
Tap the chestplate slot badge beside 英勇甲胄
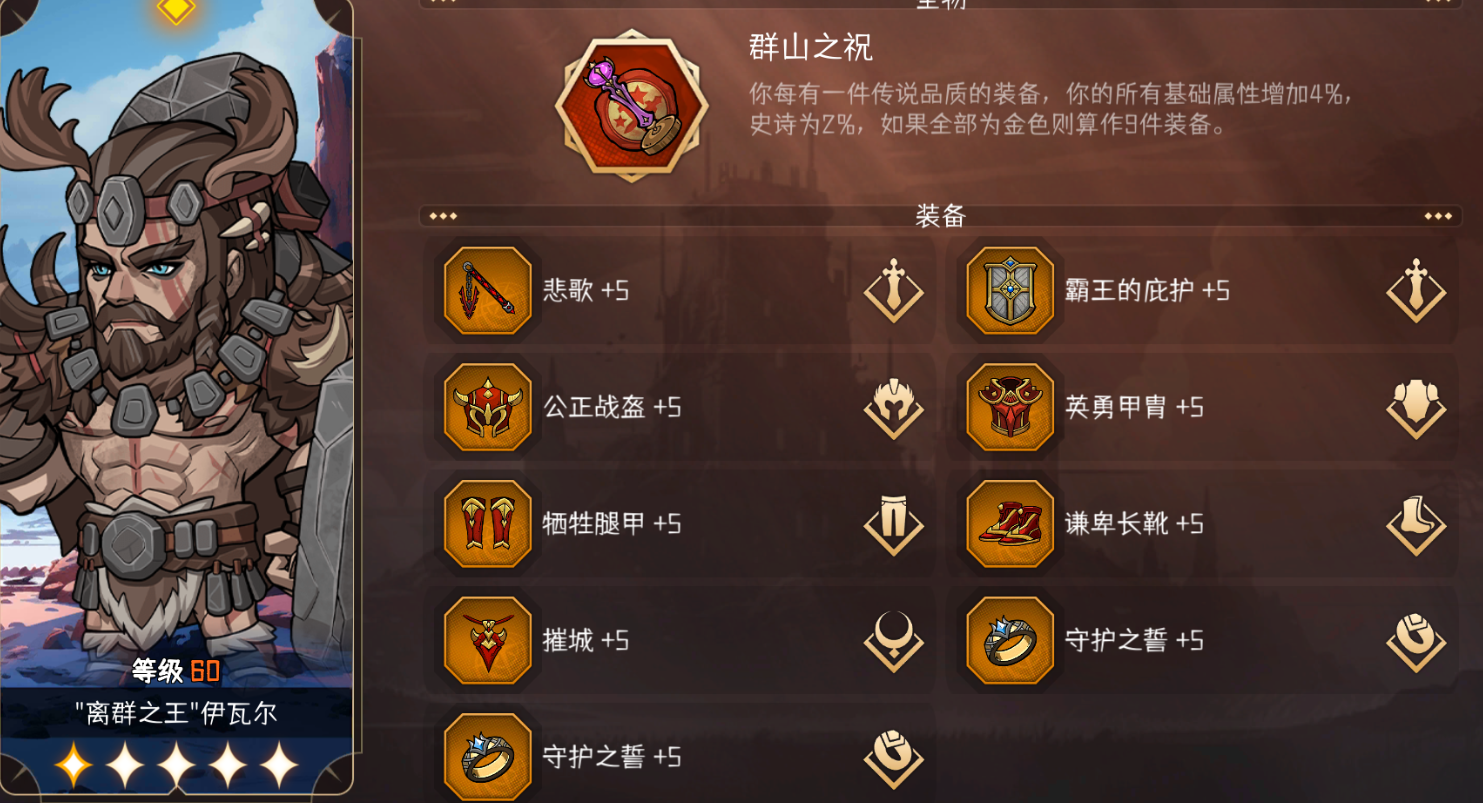point(1416,407)
